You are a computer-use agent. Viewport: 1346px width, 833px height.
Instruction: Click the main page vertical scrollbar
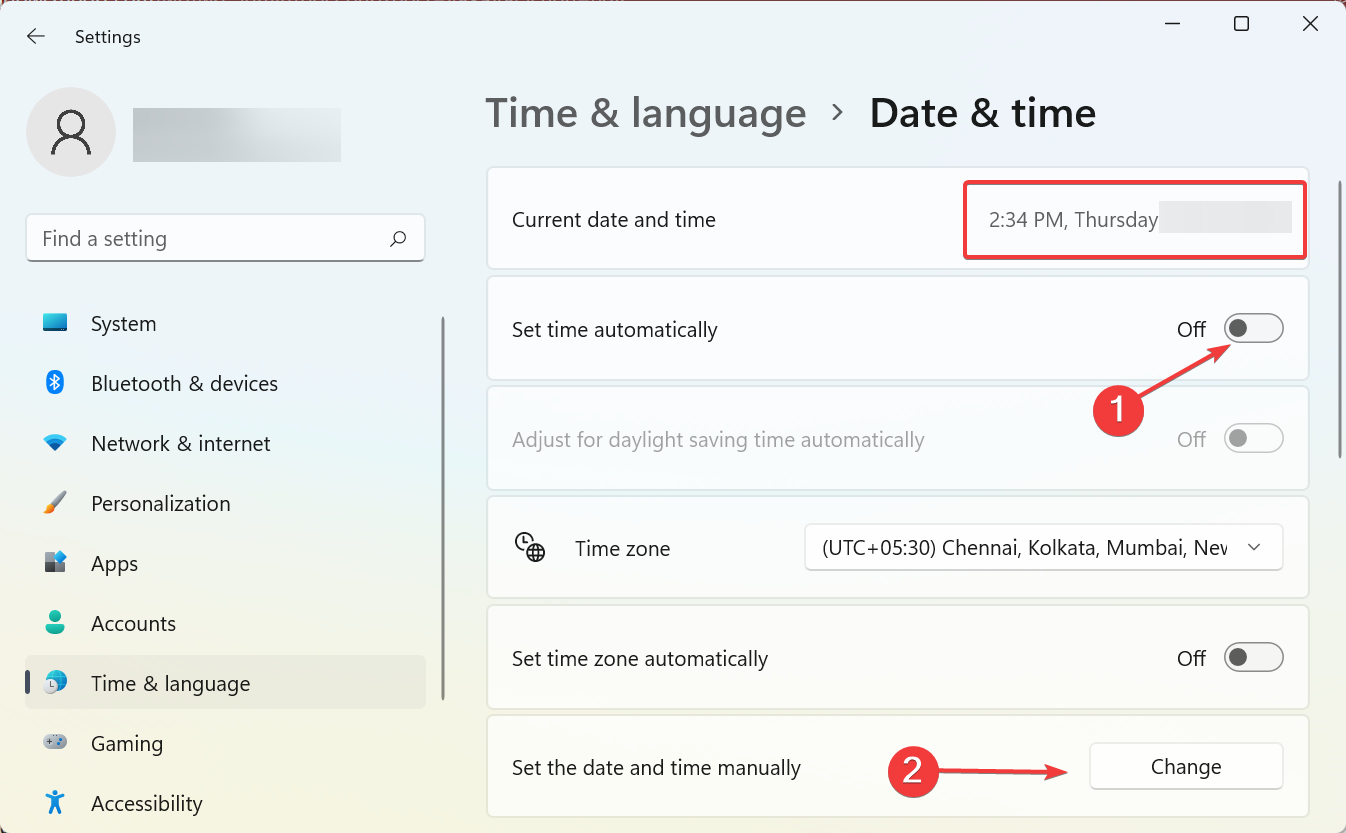1340,320
